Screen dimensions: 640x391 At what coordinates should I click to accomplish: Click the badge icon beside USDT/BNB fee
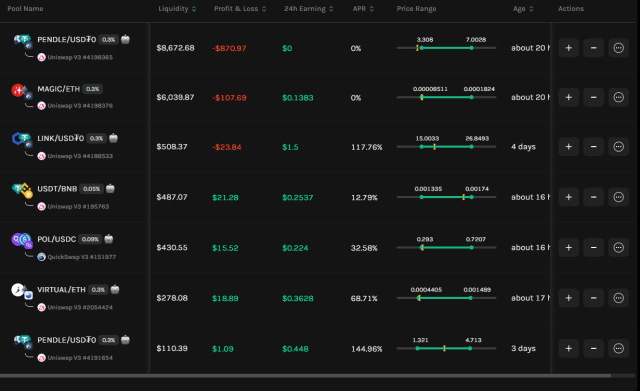110,189
